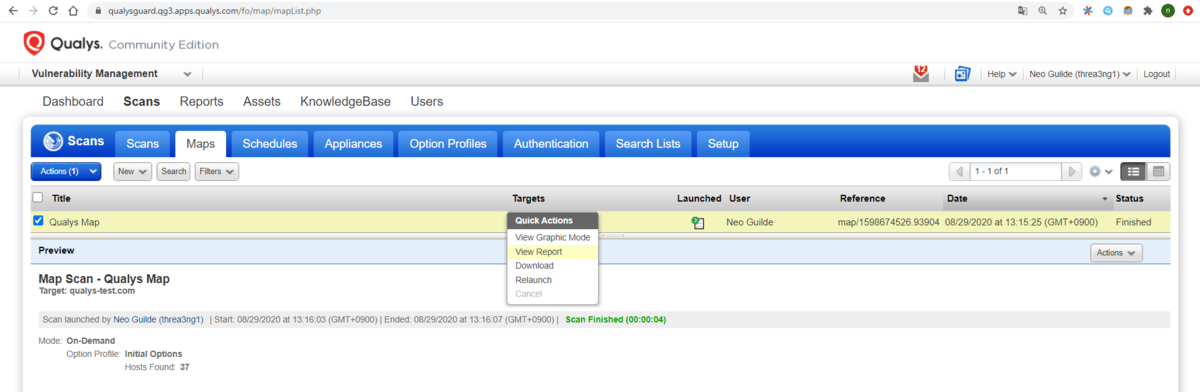Image resolution: width=1200 pixels, height=392 pixels.
Task: Open the Setup tab
Action: [723, 144]
